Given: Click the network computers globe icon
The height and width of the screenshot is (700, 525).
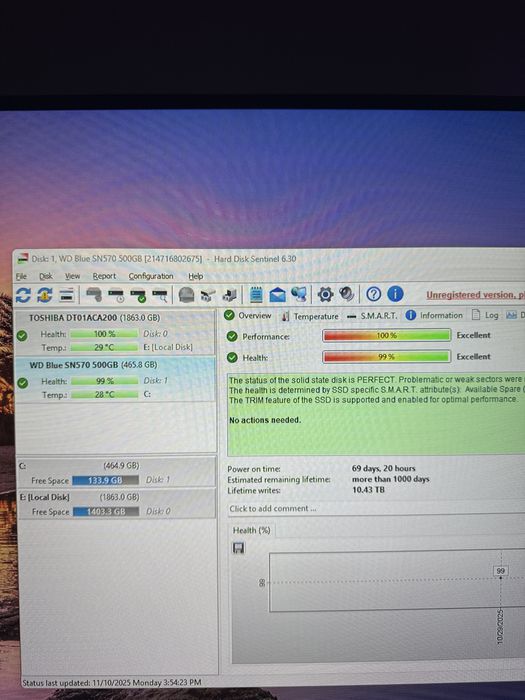Looking at the screenshot, I should click(x=299, y=294).
